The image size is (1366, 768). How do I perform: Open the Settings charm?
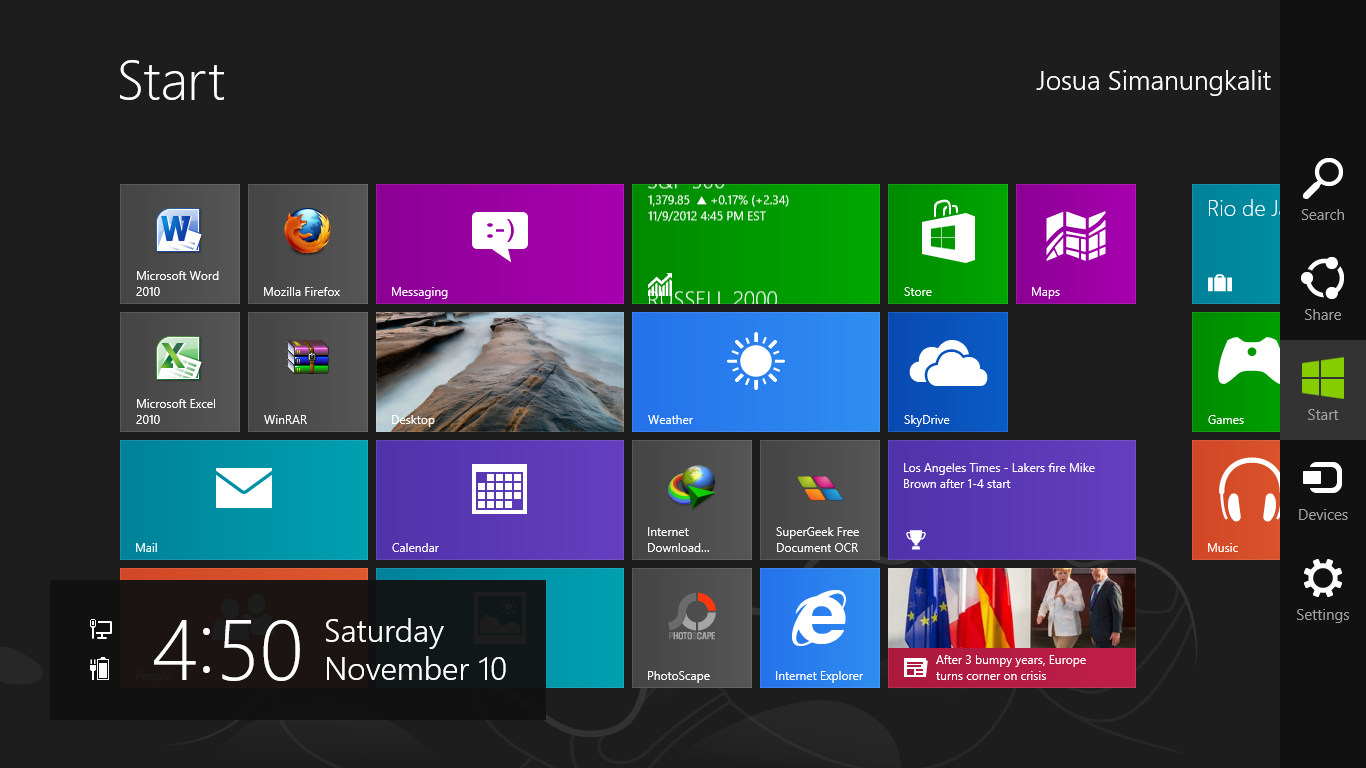pyautogui.click(x=1323, y=590)
